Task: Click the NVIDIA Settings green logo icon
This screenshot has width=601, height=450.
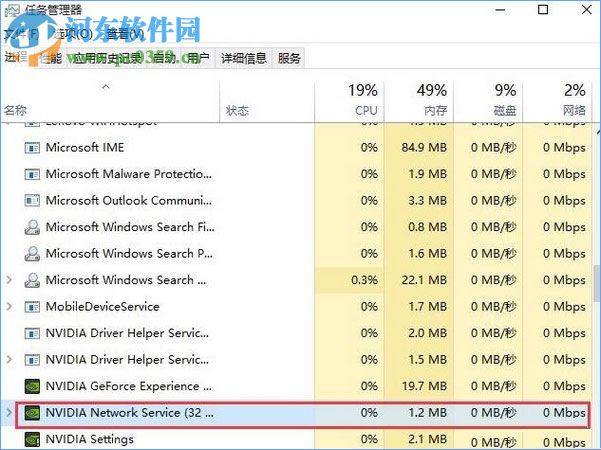Action: click(x=32, y=439)
